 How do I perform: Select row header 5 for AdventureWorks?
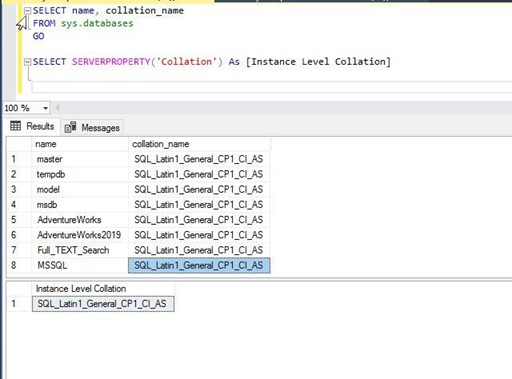[19, 220]
